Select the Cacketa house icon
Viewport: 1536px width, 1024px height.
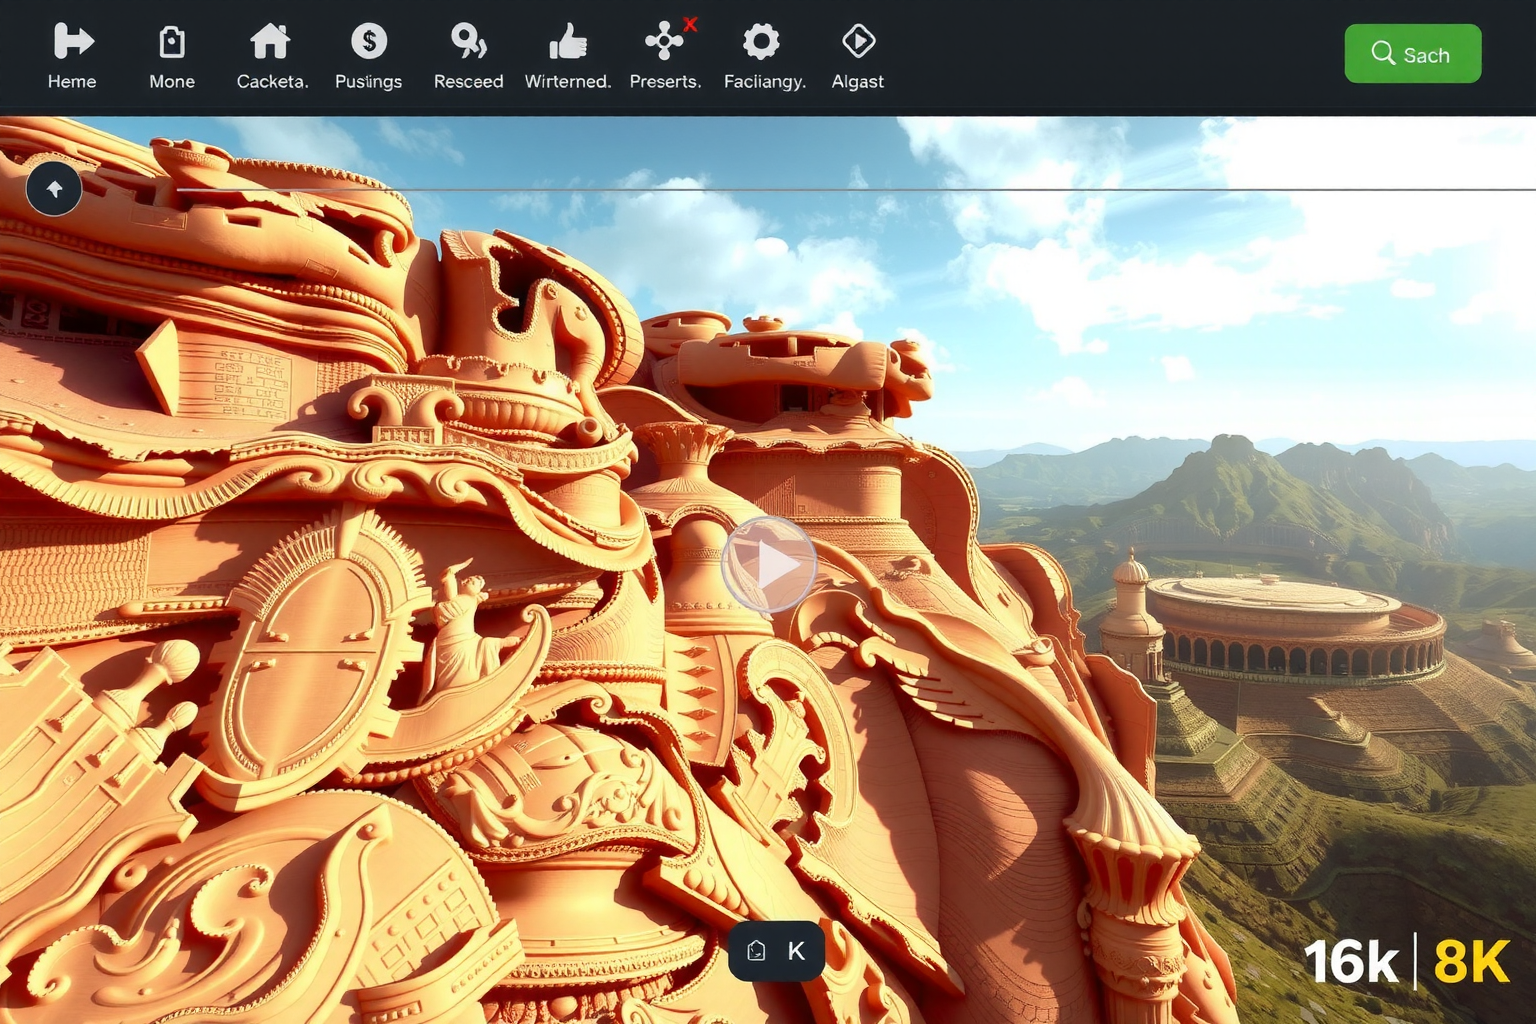270,42
